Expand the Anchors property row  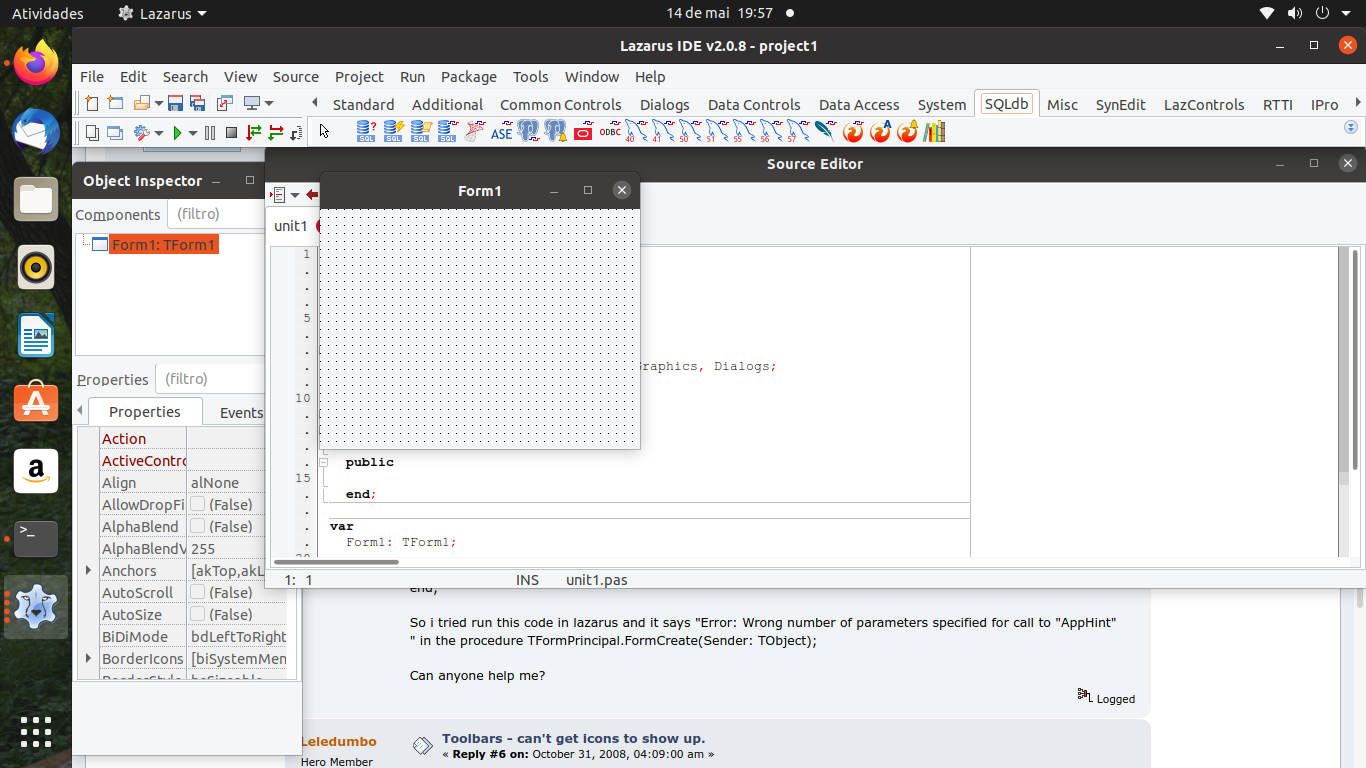tap(89, 571)
